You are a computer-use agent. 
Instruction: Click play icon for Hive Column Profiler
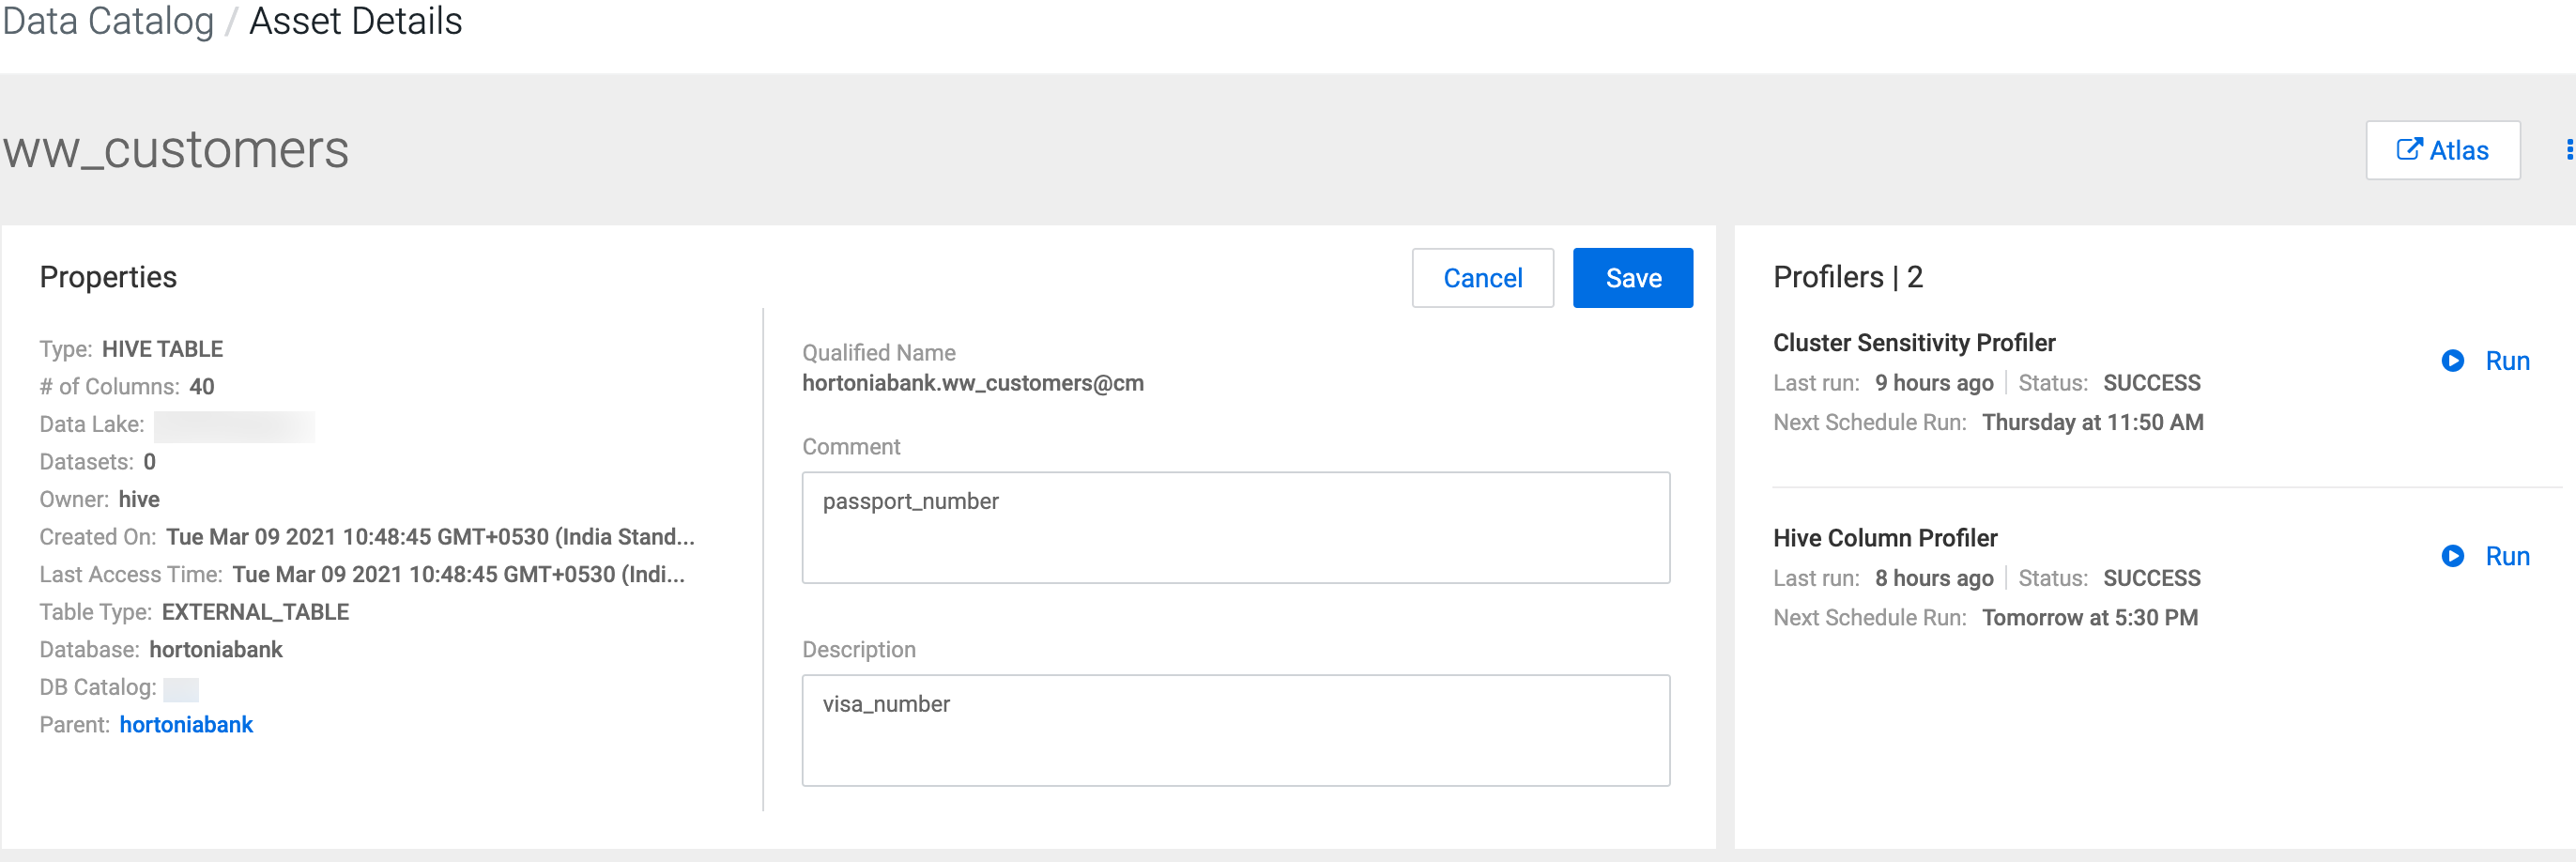pyautogui.click(x=2452, y=556)
